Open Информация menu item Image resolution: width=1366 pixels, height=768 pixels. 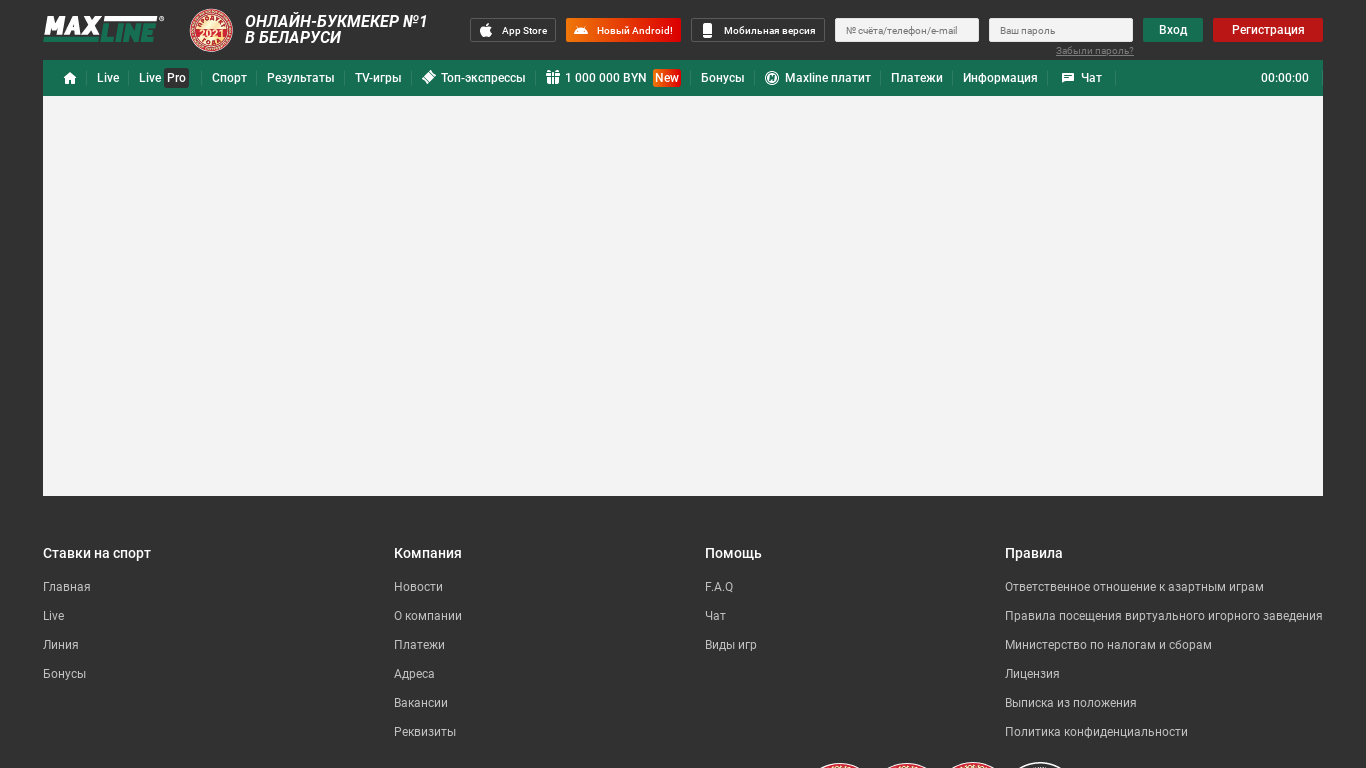coord(1000,78)
